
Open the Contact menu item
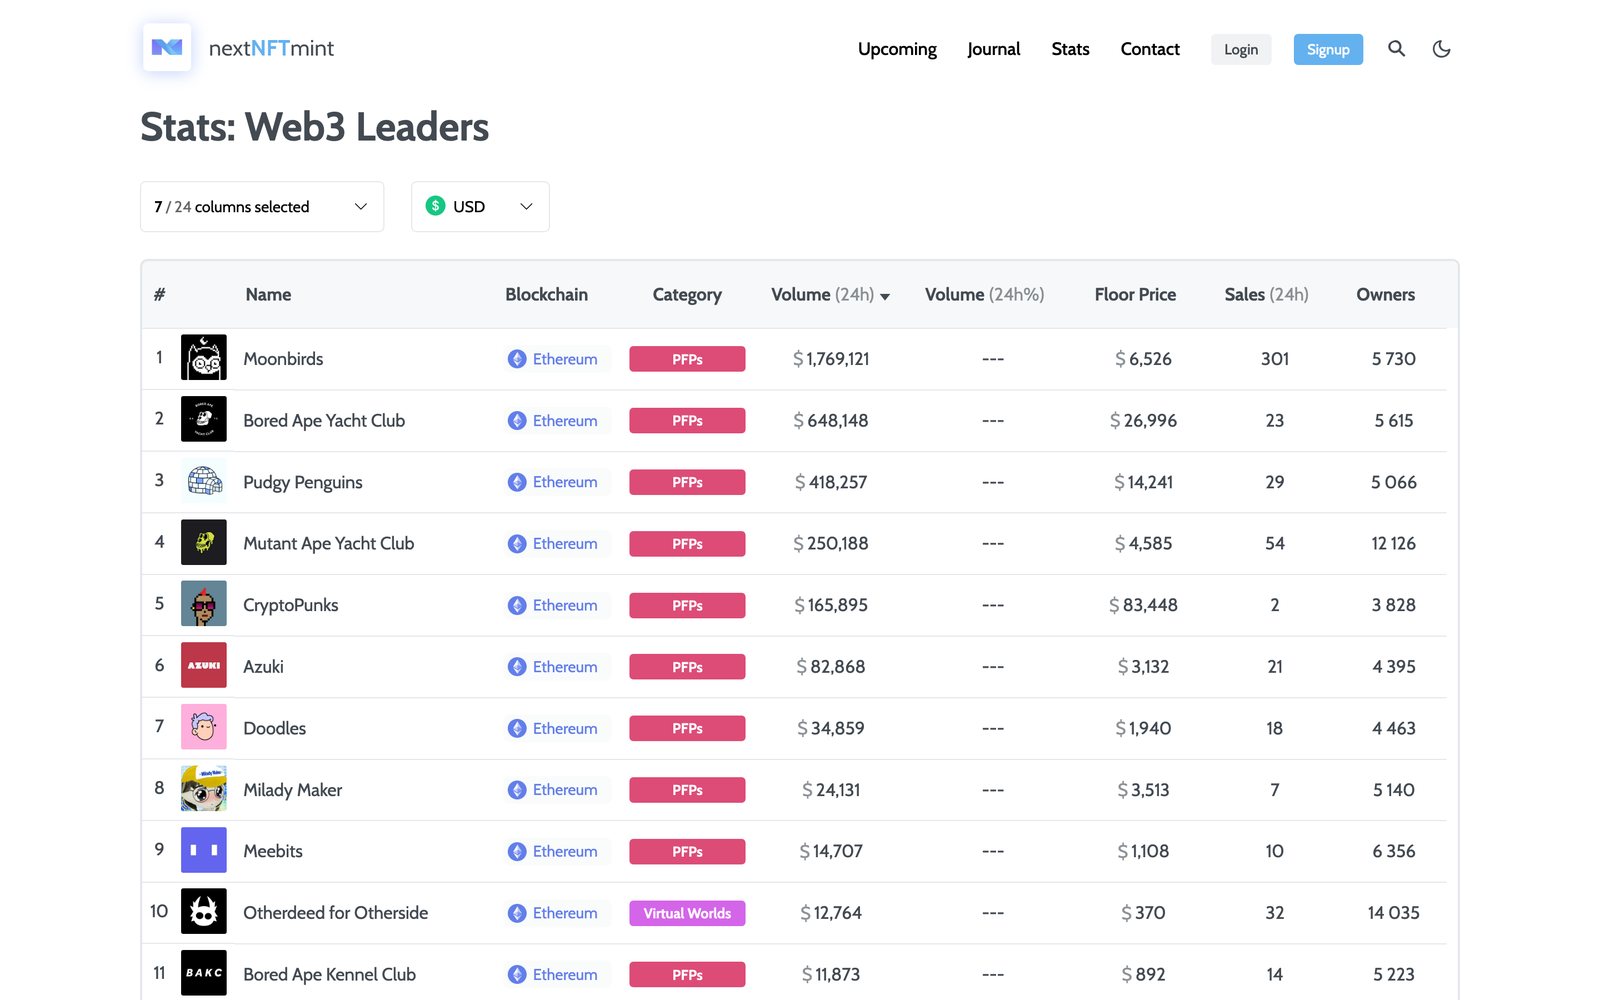(x=1150, y=49)
